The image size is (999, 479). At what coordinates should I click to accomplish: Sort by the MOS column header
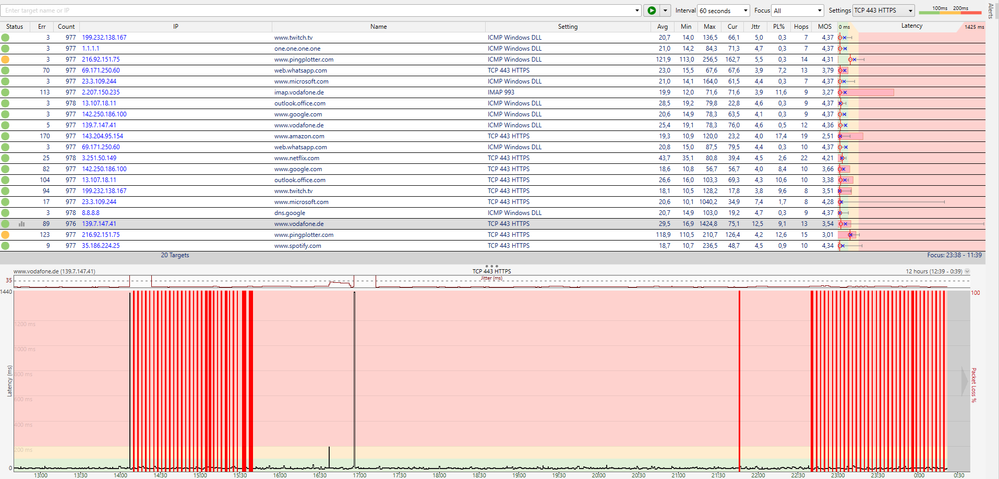click(x=824, y=27)
